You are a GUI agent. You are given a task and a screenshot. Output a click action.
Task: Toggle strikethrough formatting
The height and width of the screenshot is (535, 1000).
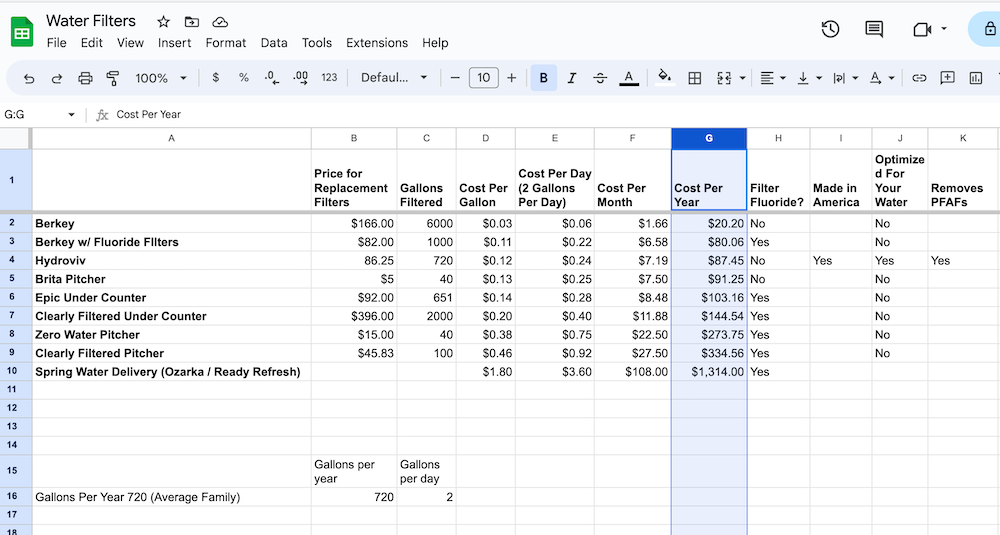(x=600, y=78)
